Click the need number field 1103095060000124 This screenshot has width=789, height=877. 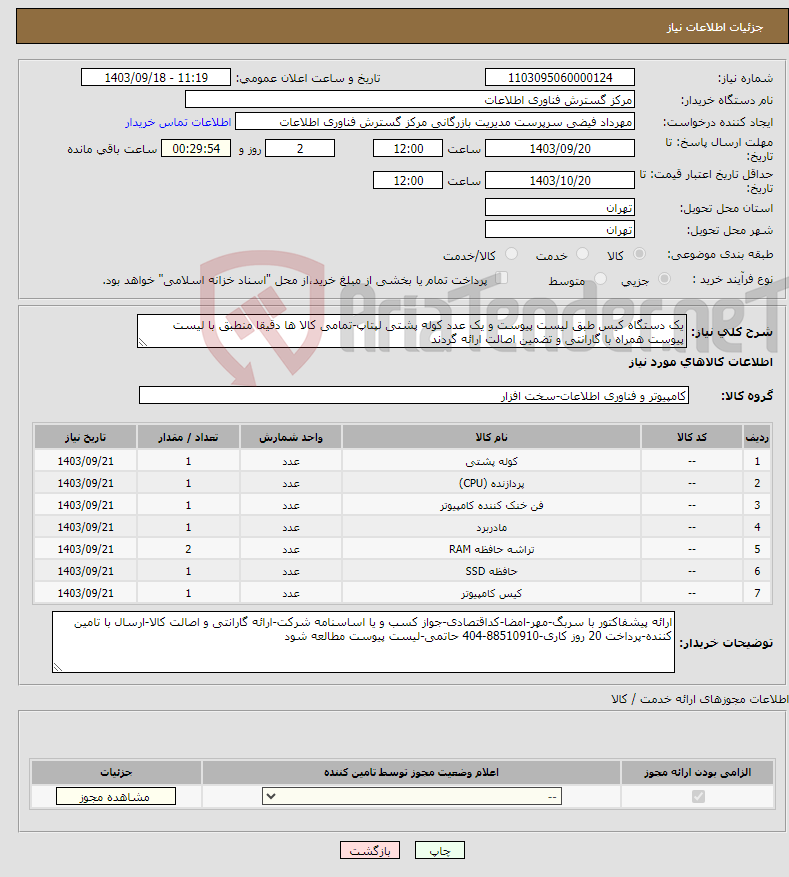(x=560, y=77)
